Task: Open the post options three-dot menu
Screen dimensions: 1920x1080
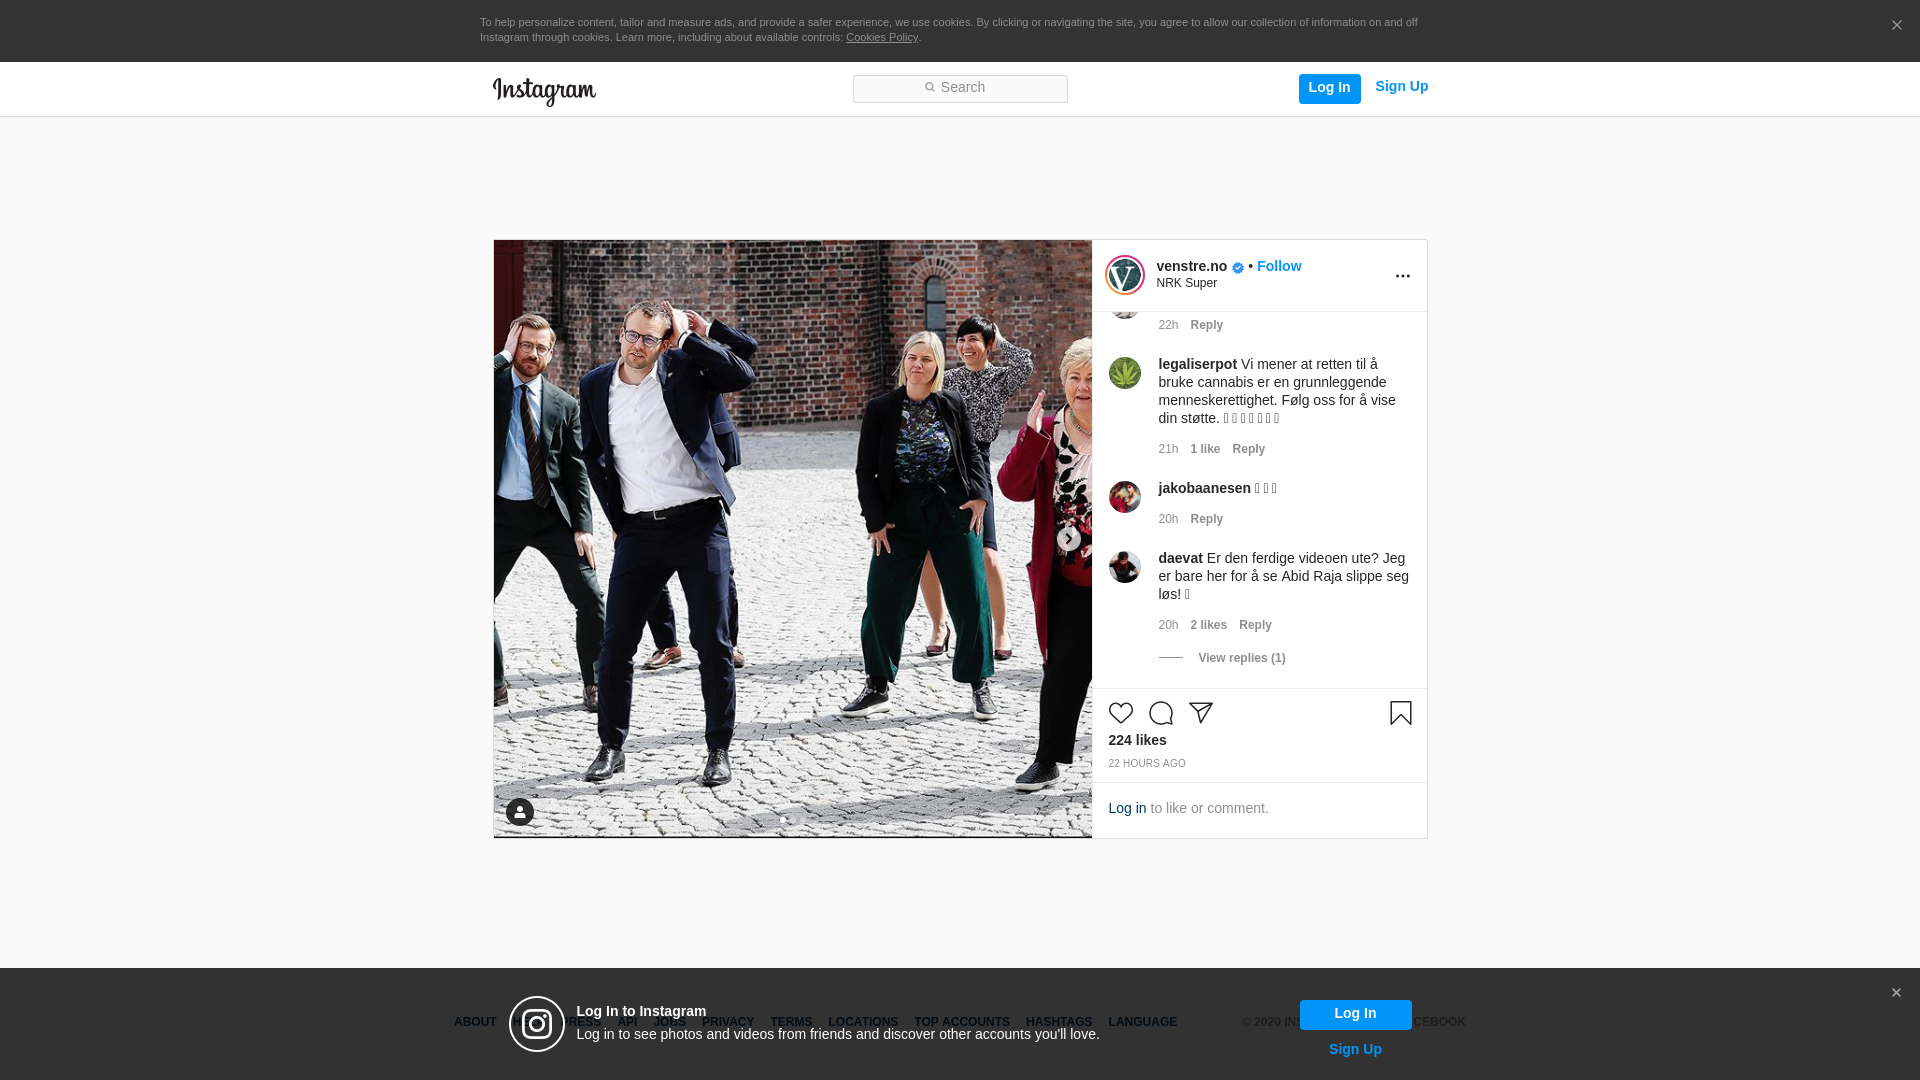Action: coord(1402,276)
